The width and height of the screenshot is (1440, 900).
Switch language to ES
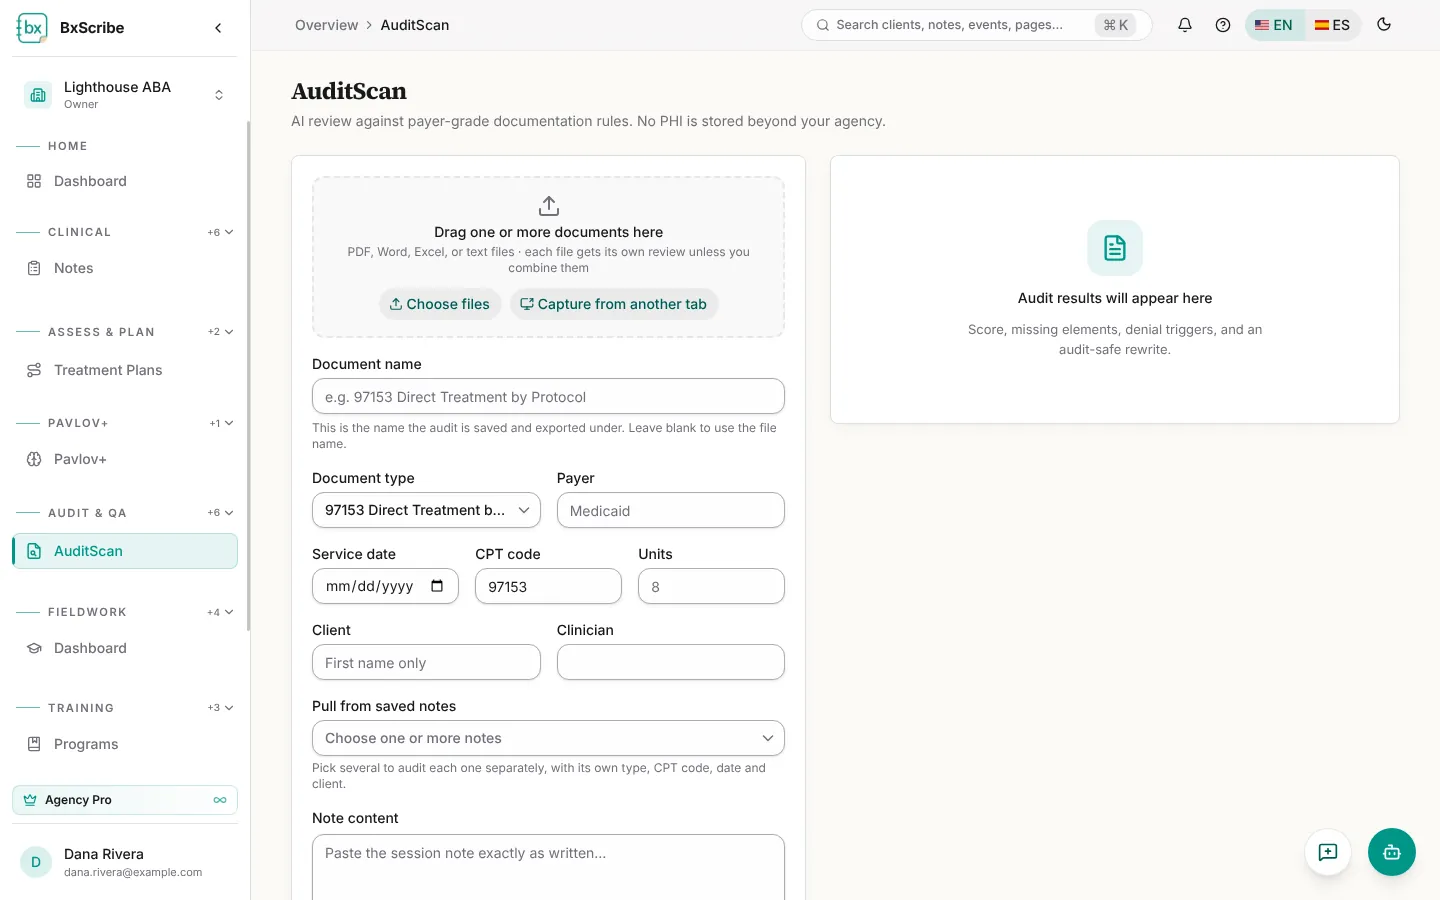coord(1332,25)
